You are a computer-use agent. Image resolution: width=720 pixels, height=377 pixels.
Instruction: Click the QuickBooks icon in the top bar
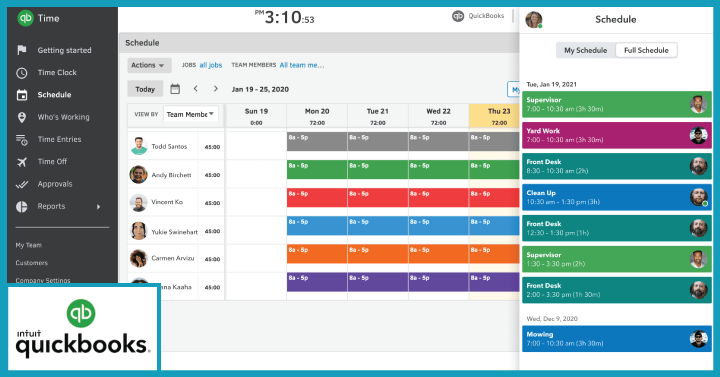point(458,16)
